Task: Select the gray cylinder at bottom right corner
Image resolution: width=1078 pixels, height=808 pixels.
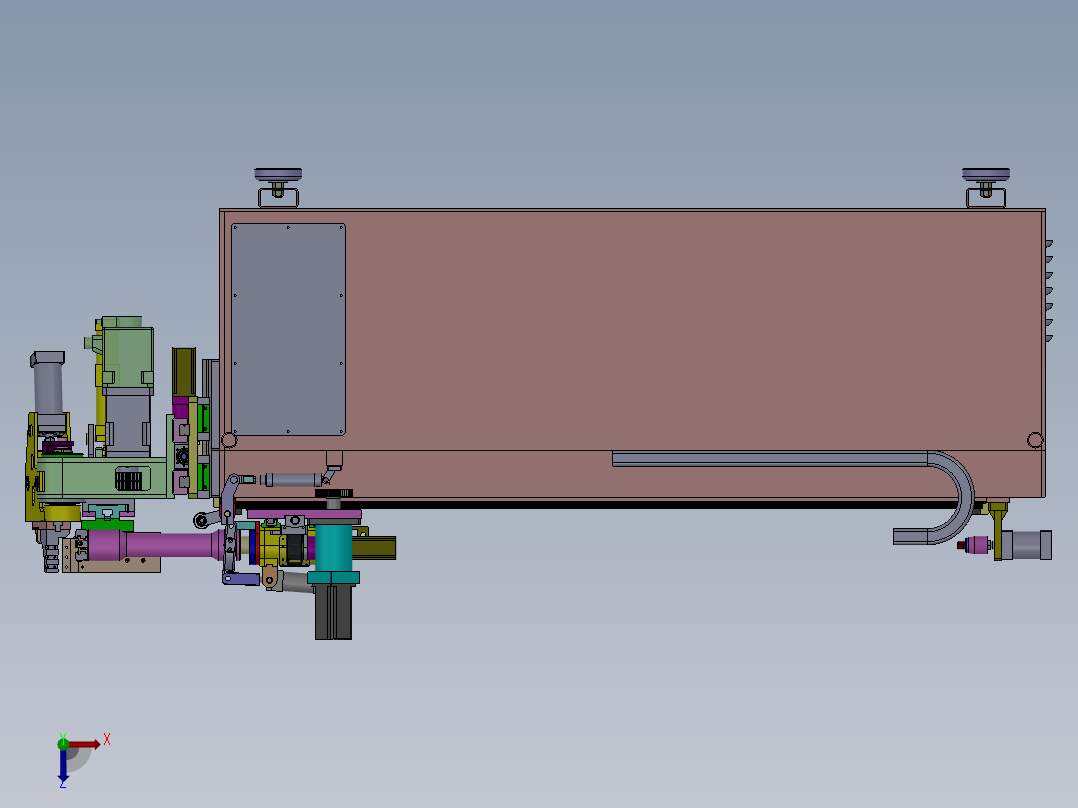Action: coord(1026,545)
